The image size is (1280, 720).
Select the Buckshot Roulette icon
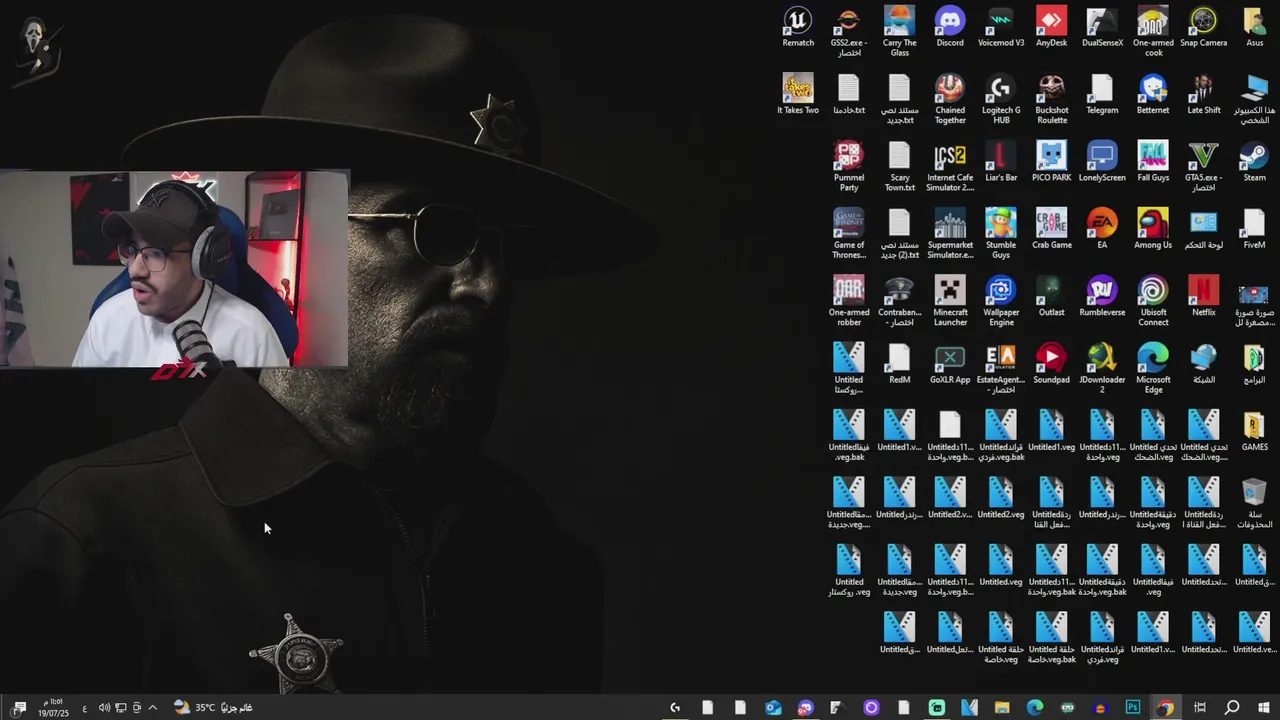[1051, 99]
